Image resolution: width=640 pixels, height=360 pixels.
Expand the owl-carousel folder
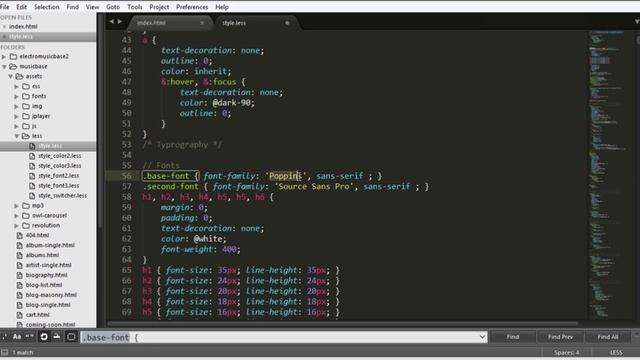tap(17, 216)
